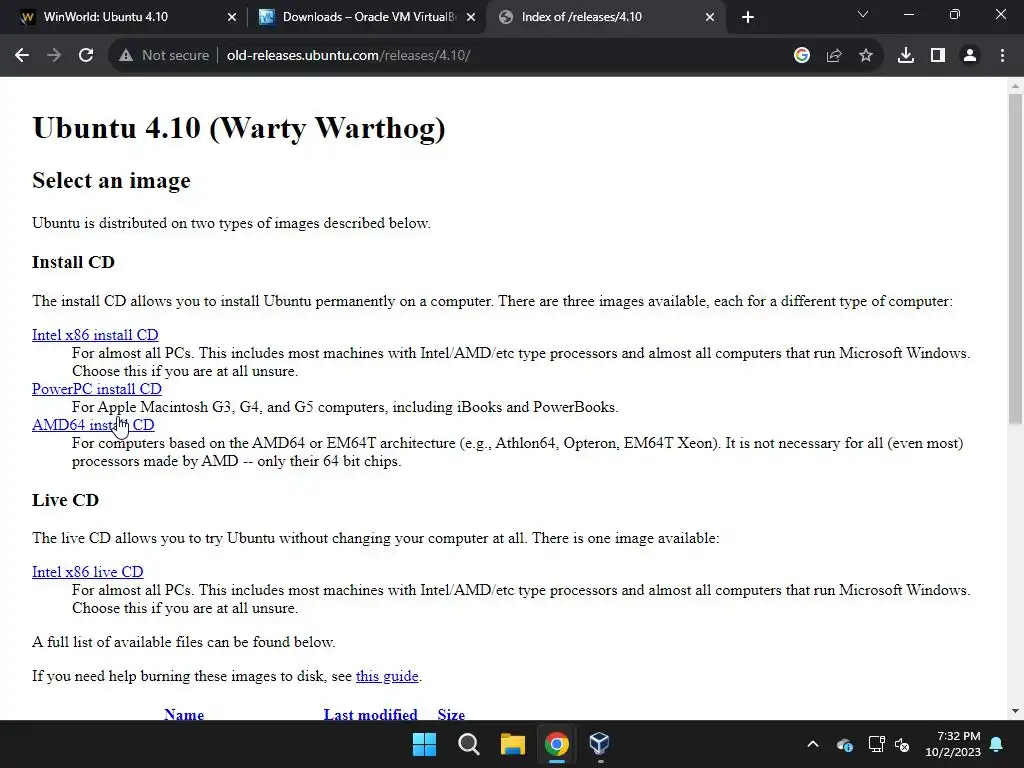Follow the 'this guide' burning help link

pos(387,676)
